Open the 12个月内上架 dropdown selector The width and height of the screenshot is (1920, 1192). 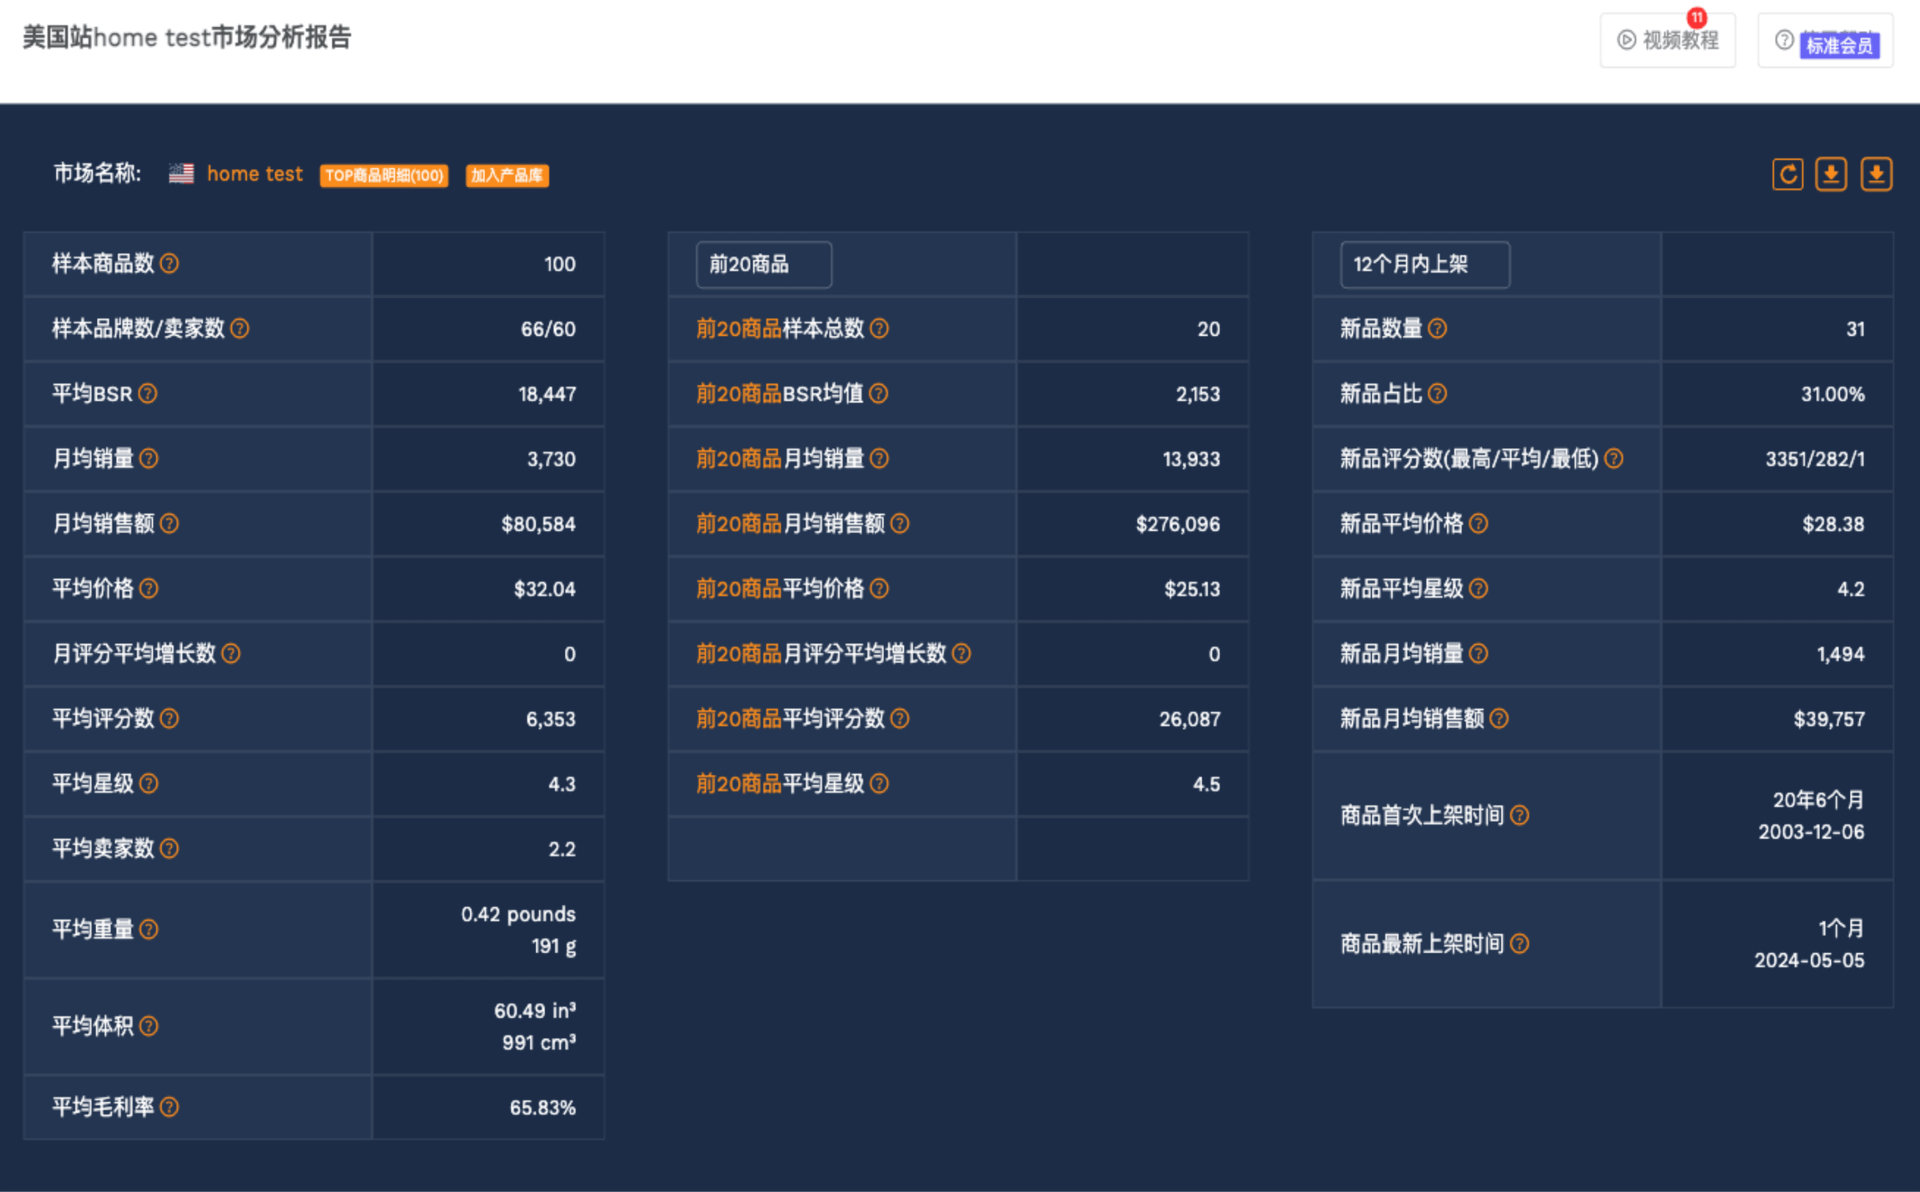tap(1424, 265)
